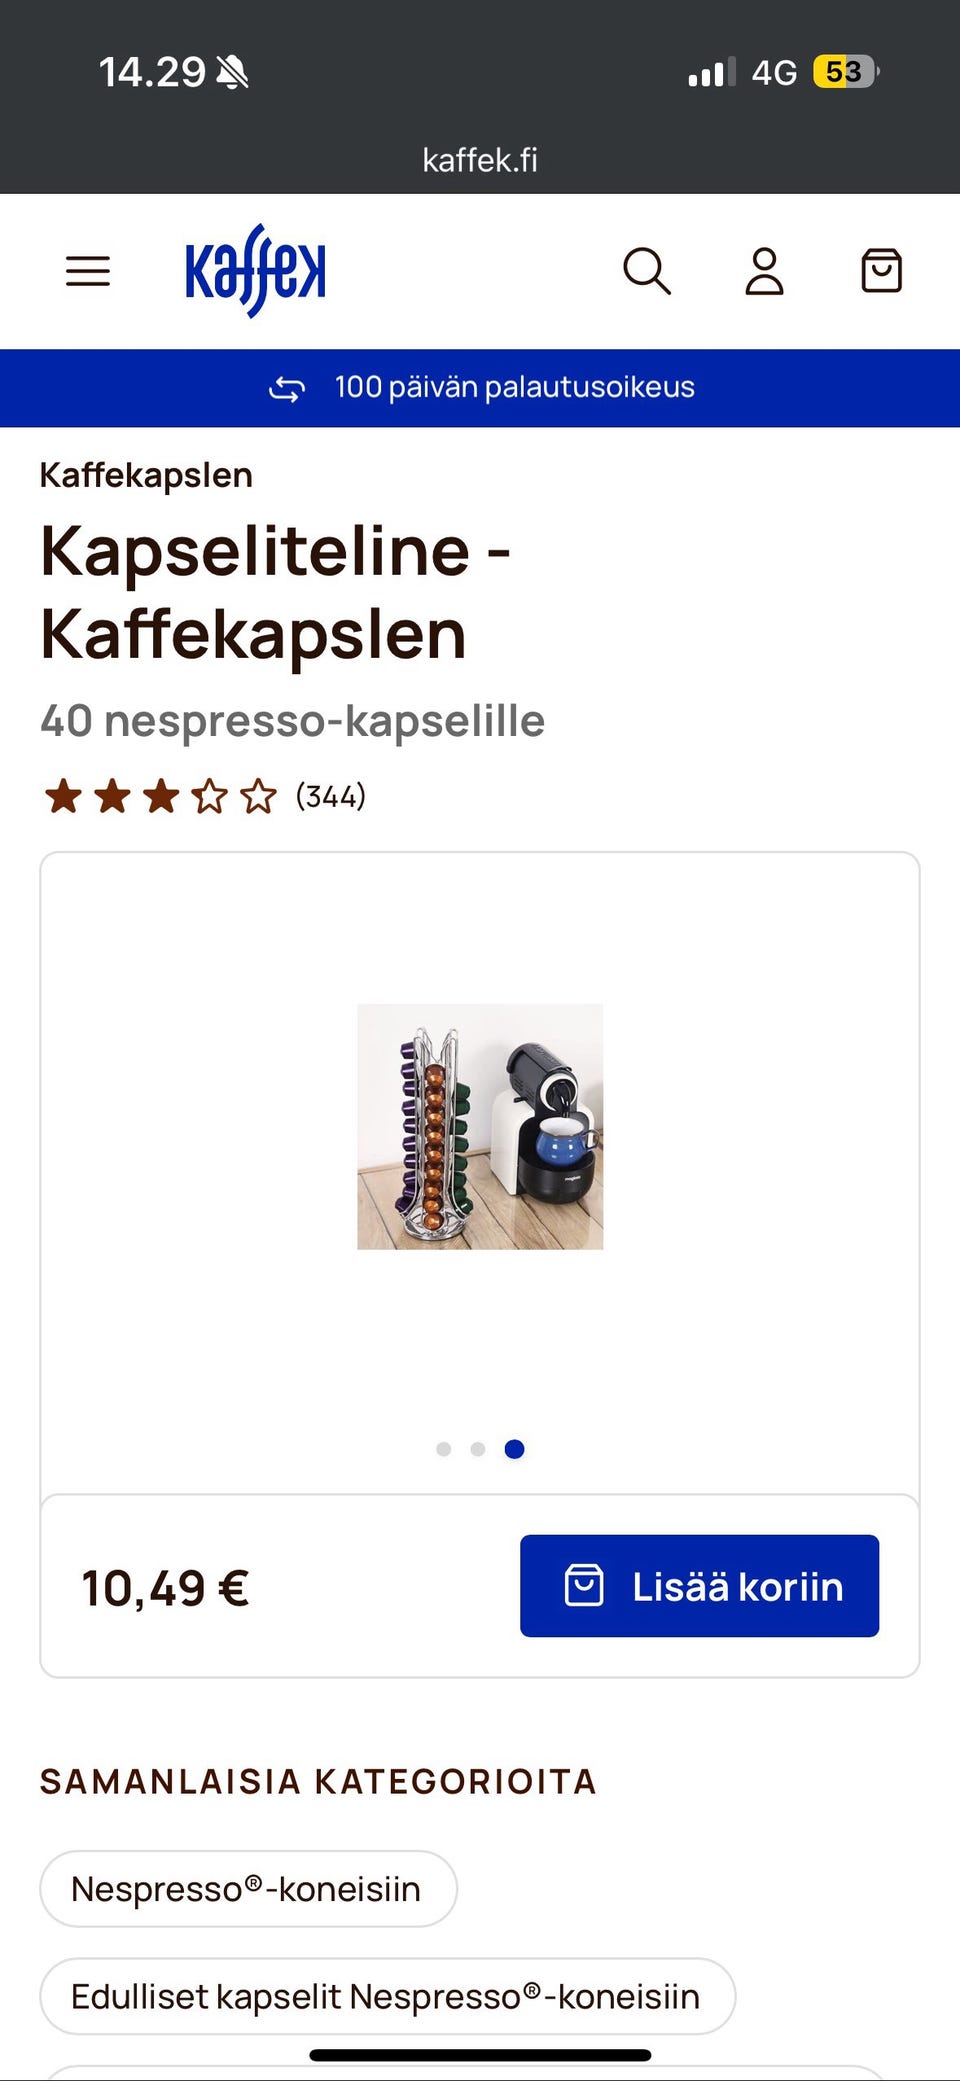Open the shopping bag cart icon
This screenshot has height=2081, width=960.
(881, 271)
